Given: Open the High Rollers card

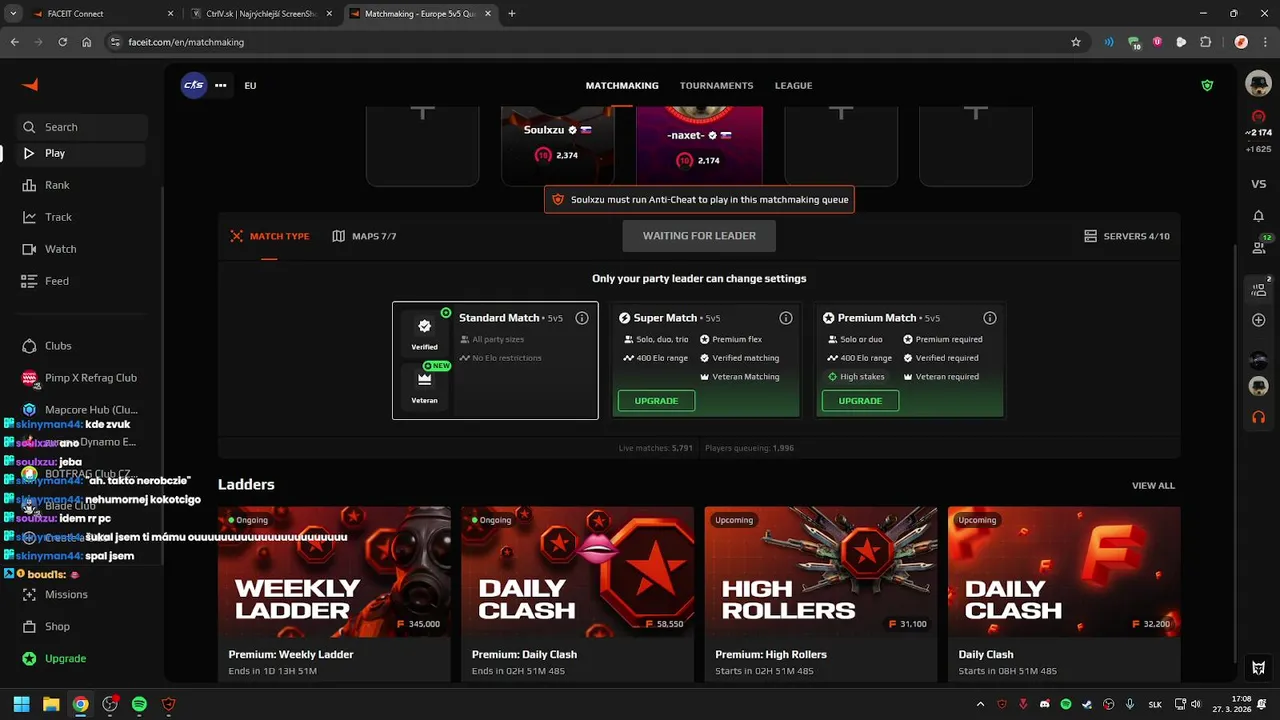Looking at the screenshot, I should click(x=821, y=594).
